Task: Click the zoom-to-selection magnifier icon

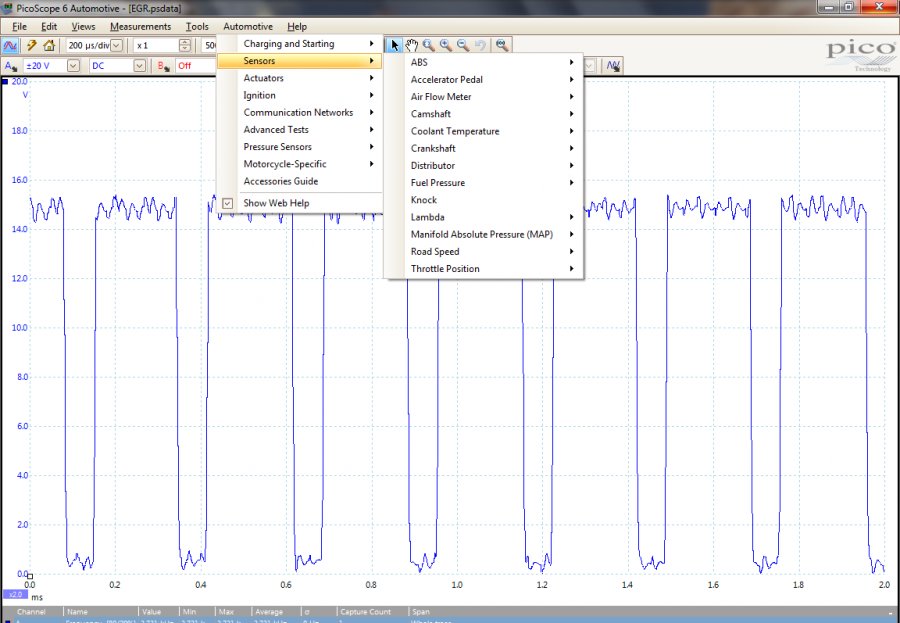Action: coord(429,45)
